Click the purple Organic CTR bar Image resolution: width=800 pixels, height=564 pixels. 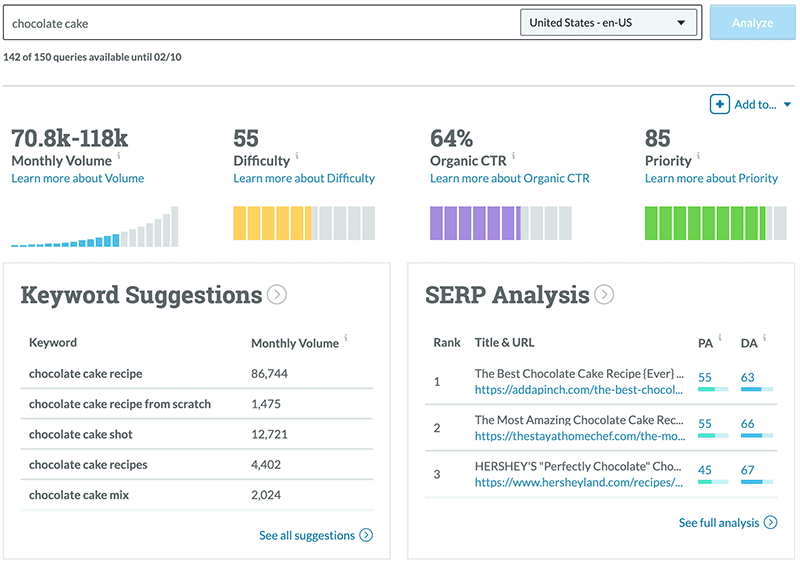tap(501, 223)
